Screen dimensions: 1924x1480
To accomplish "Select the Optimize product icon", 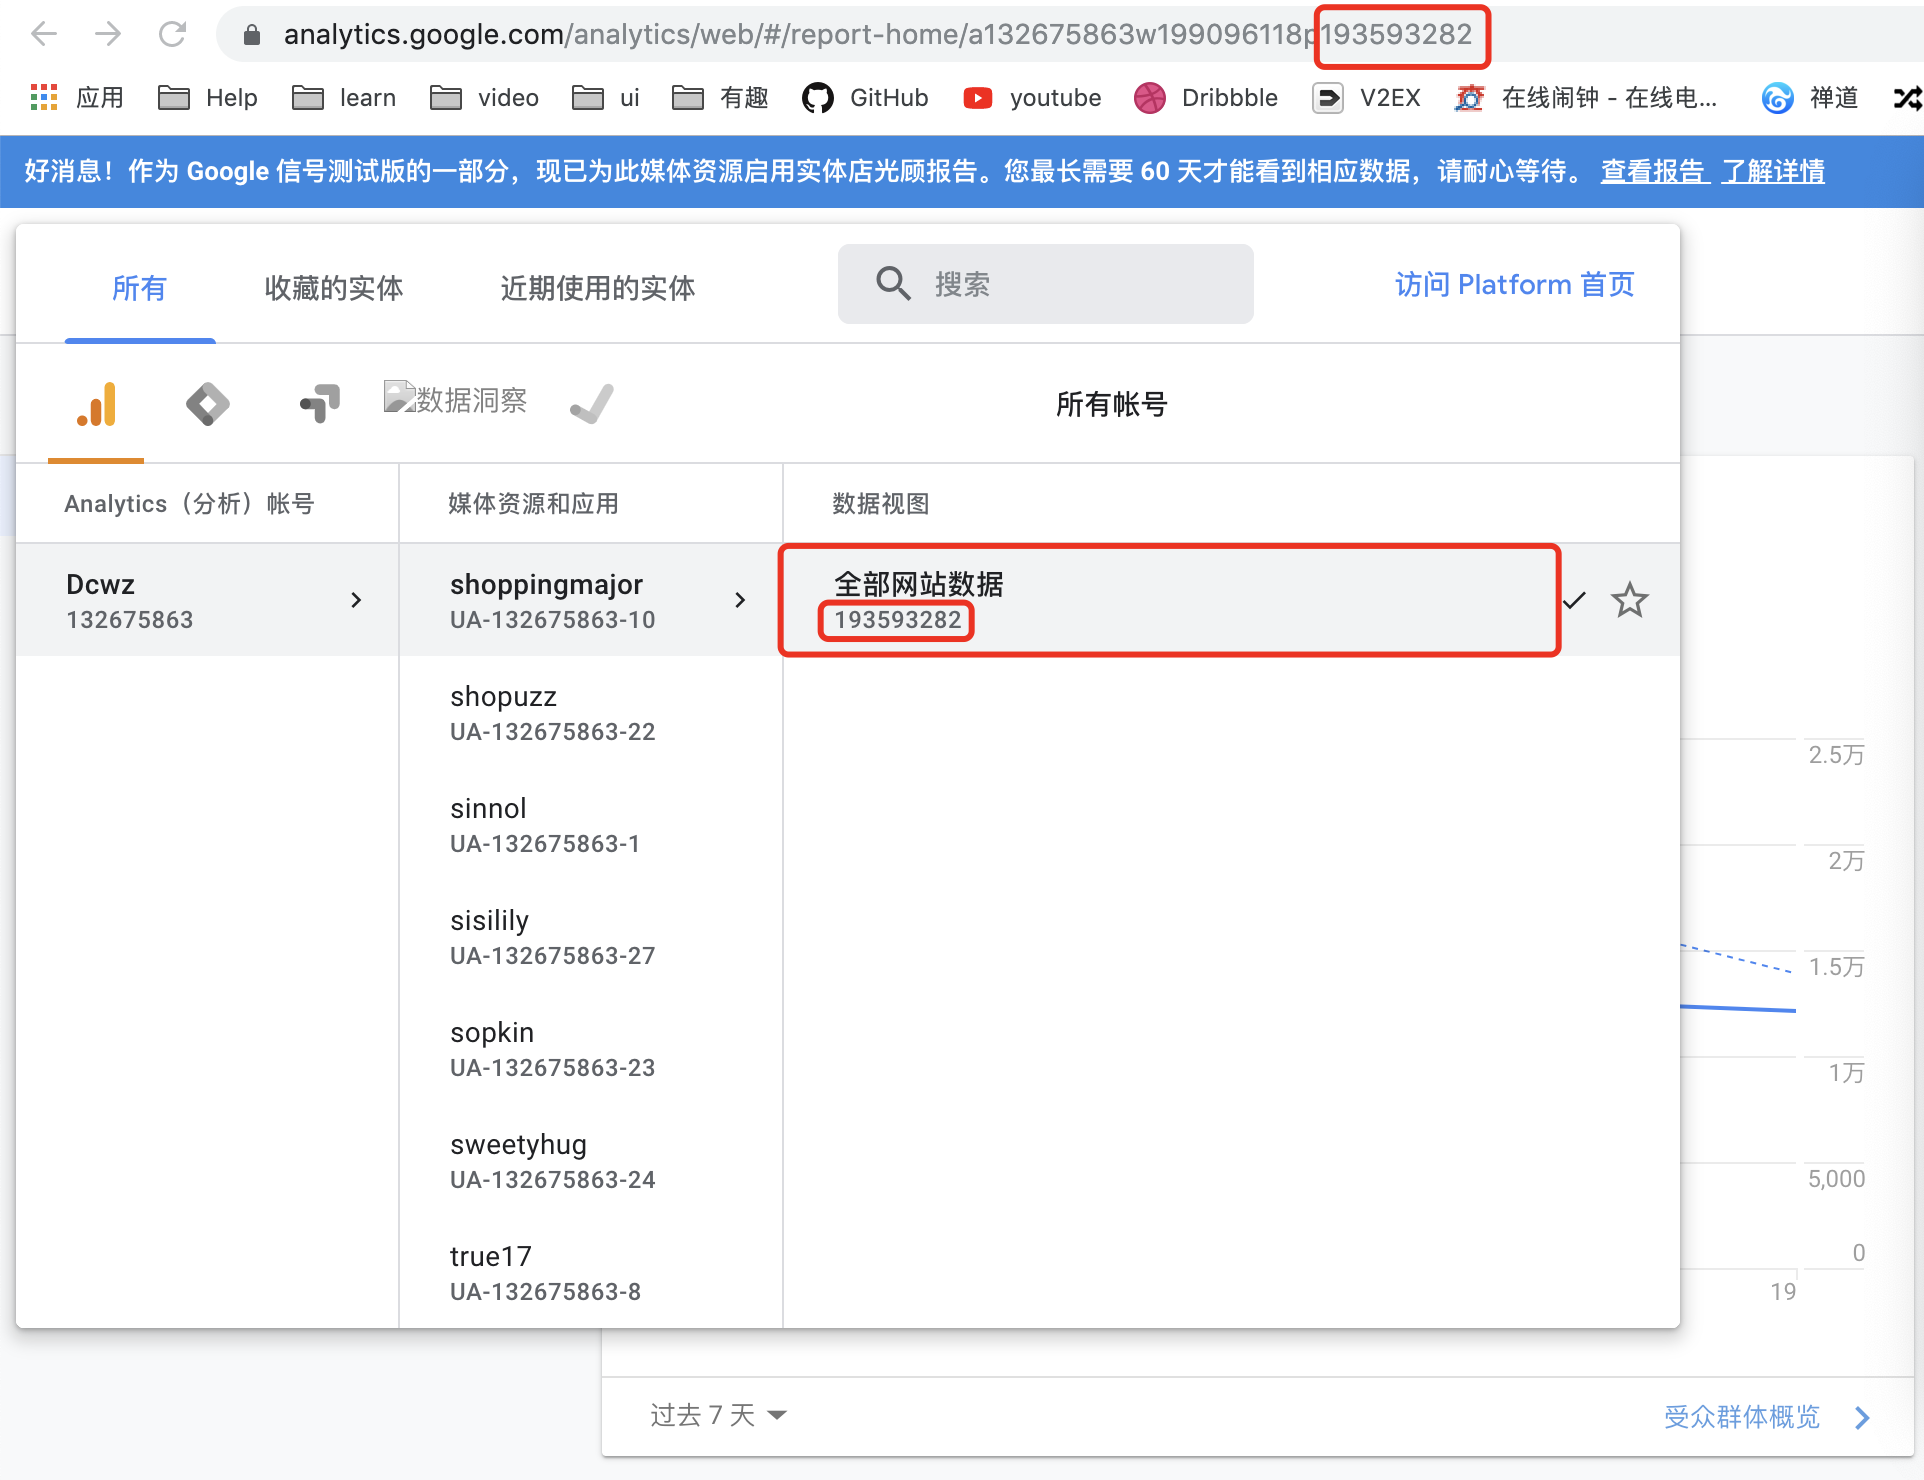I will (320, 404).
